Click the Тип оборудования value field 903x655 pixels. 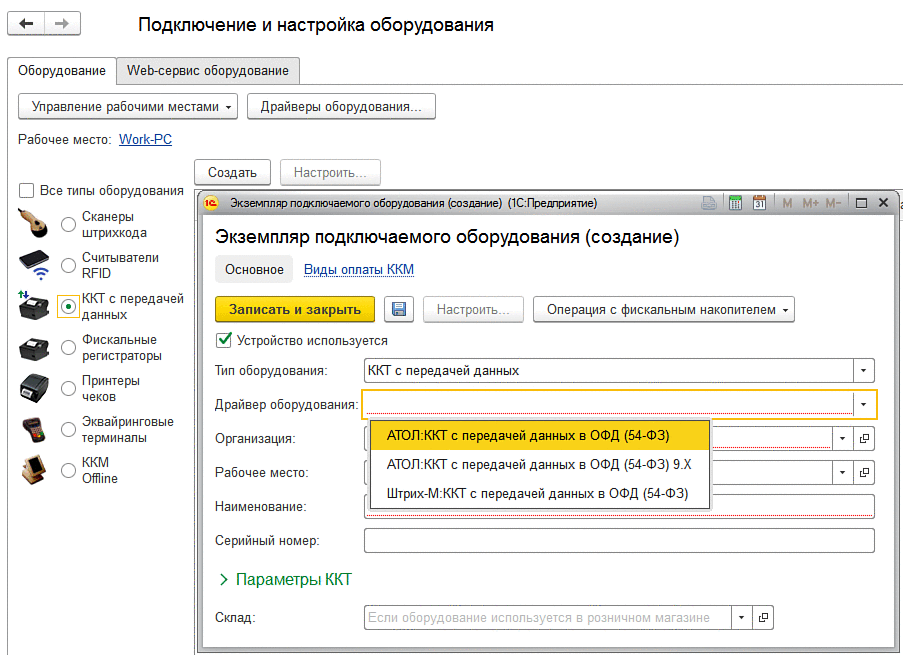608,370
